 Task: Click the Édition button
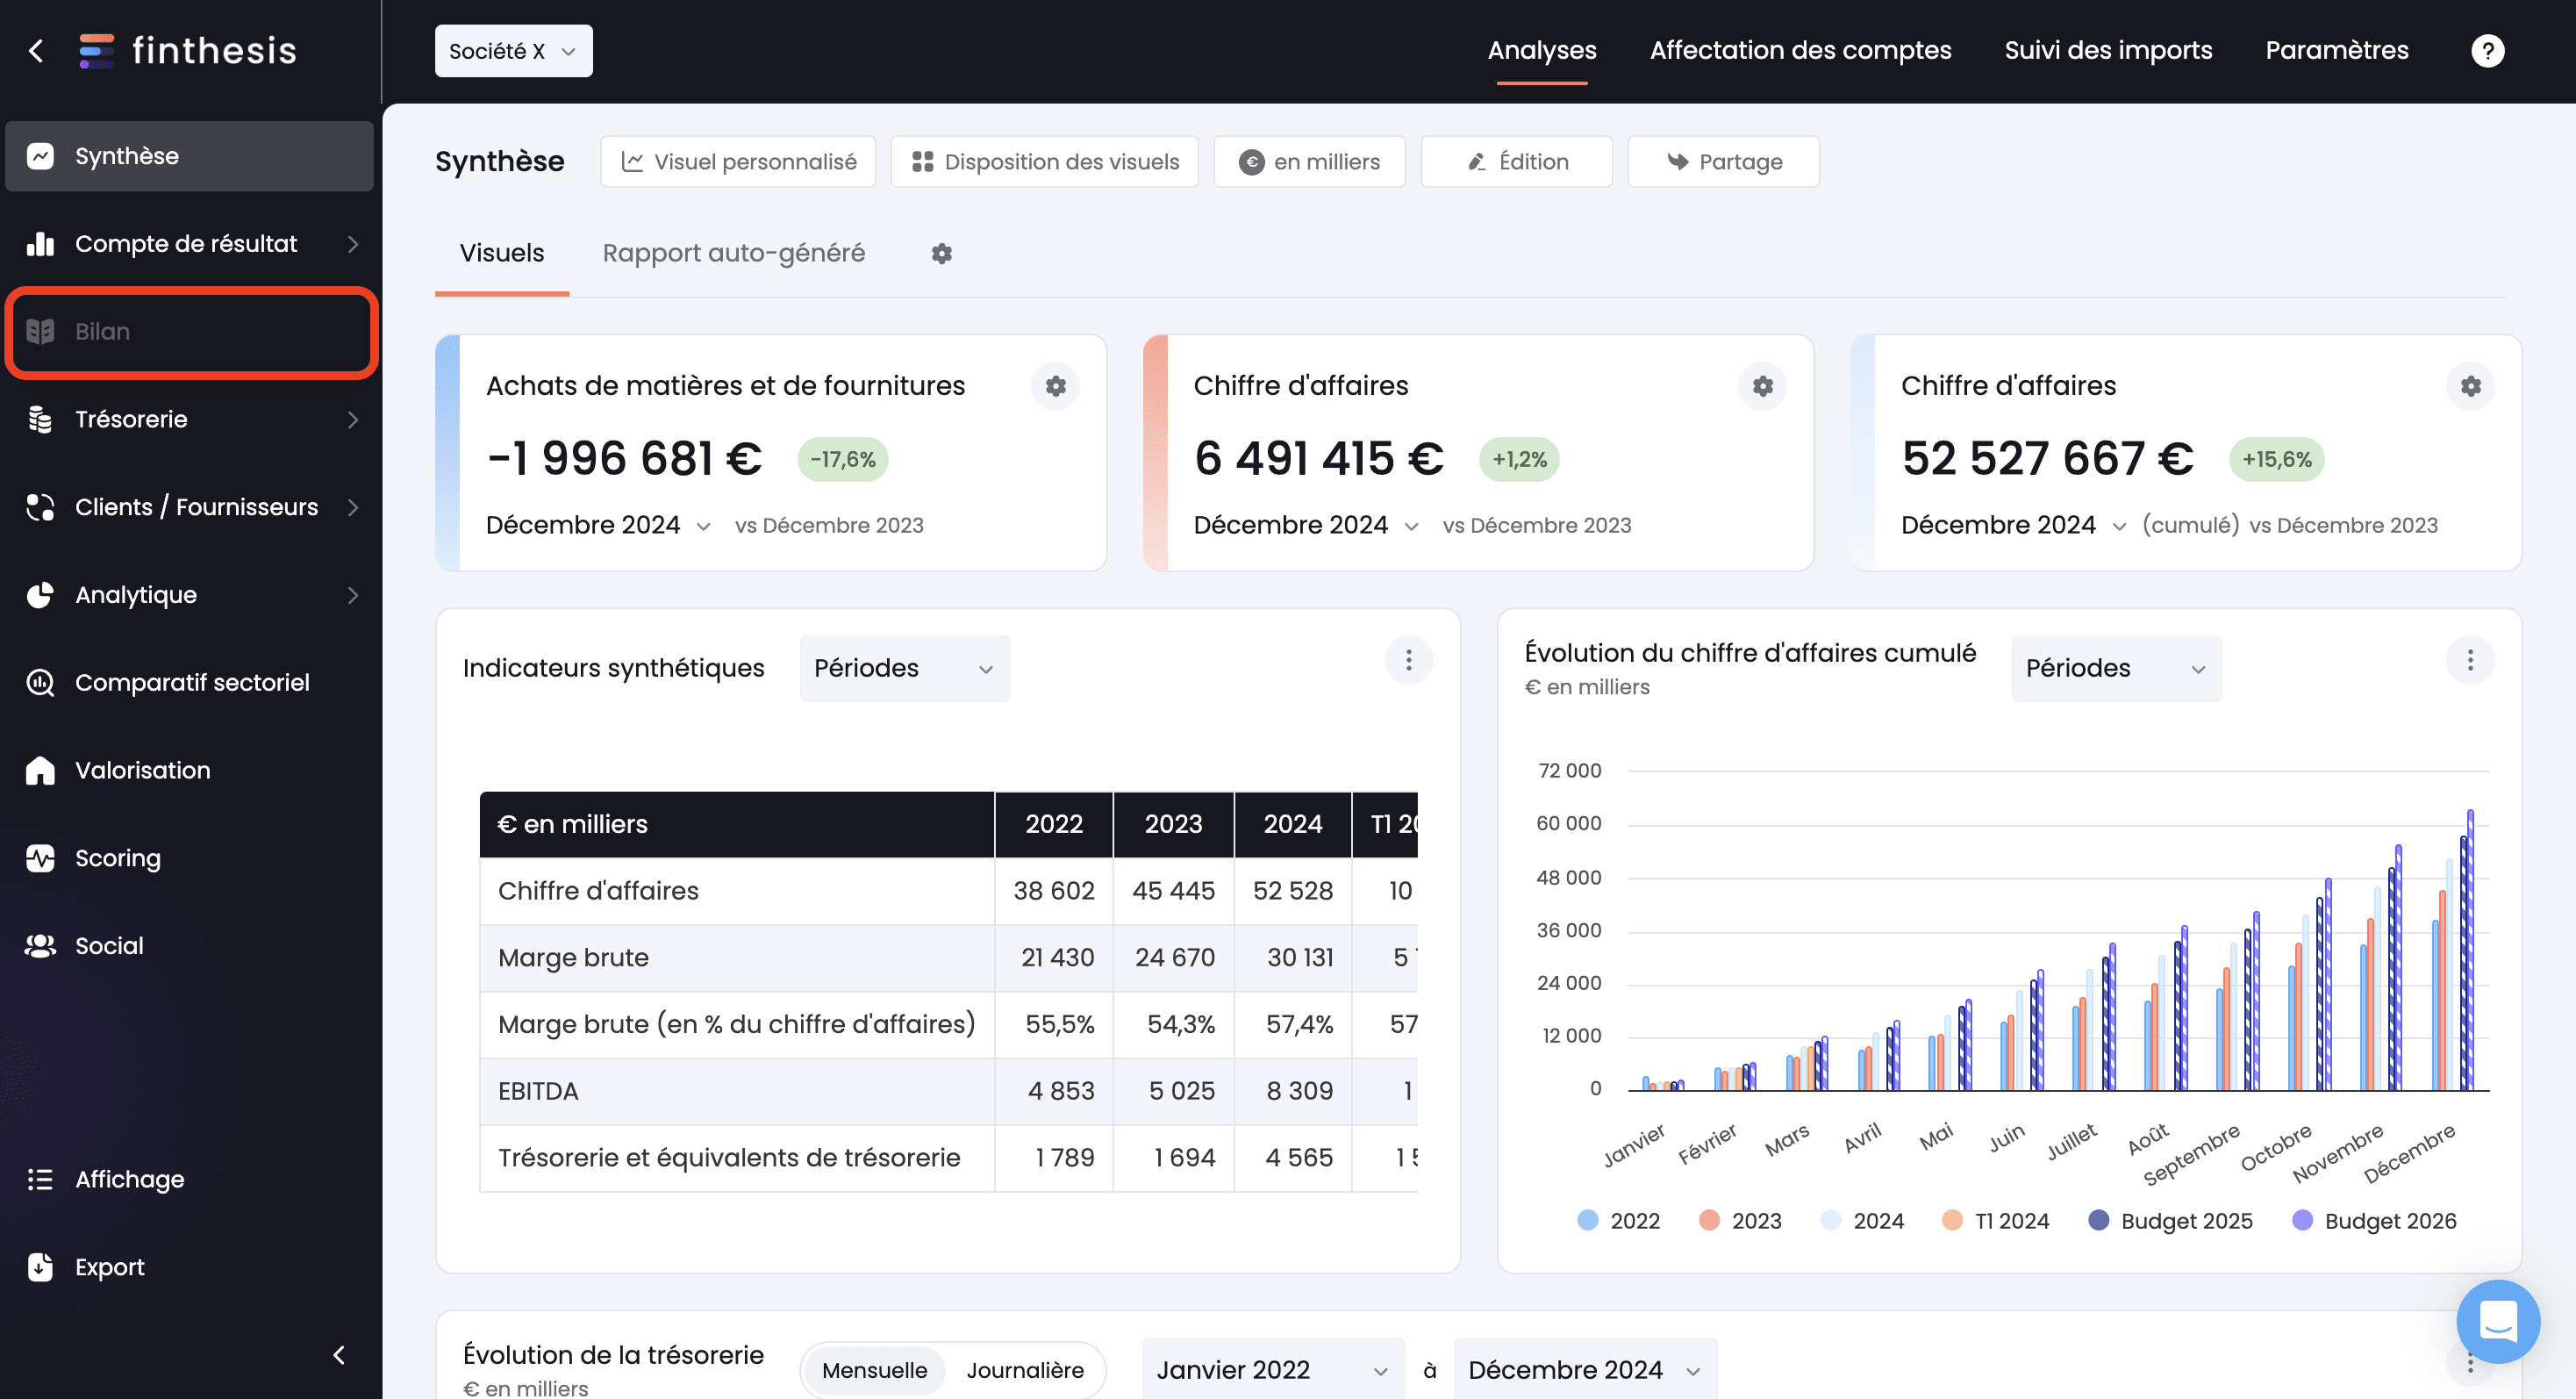point(1516,161)
